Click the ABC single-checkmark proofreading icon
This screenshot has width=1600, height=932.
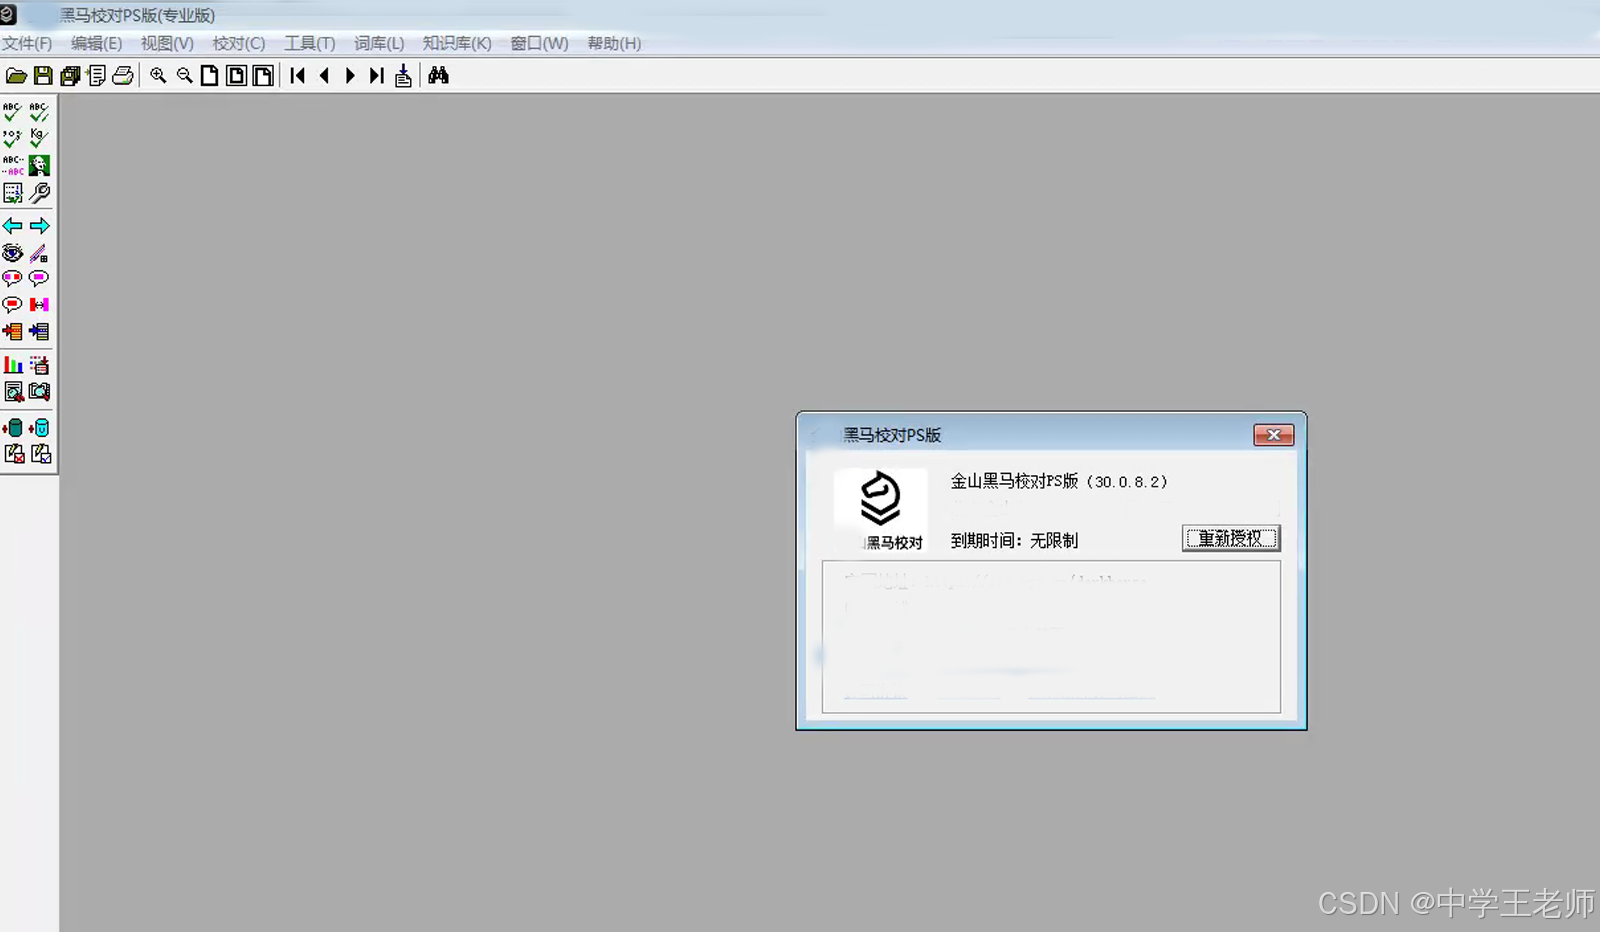pyautogui.click(x=12, y=112)
